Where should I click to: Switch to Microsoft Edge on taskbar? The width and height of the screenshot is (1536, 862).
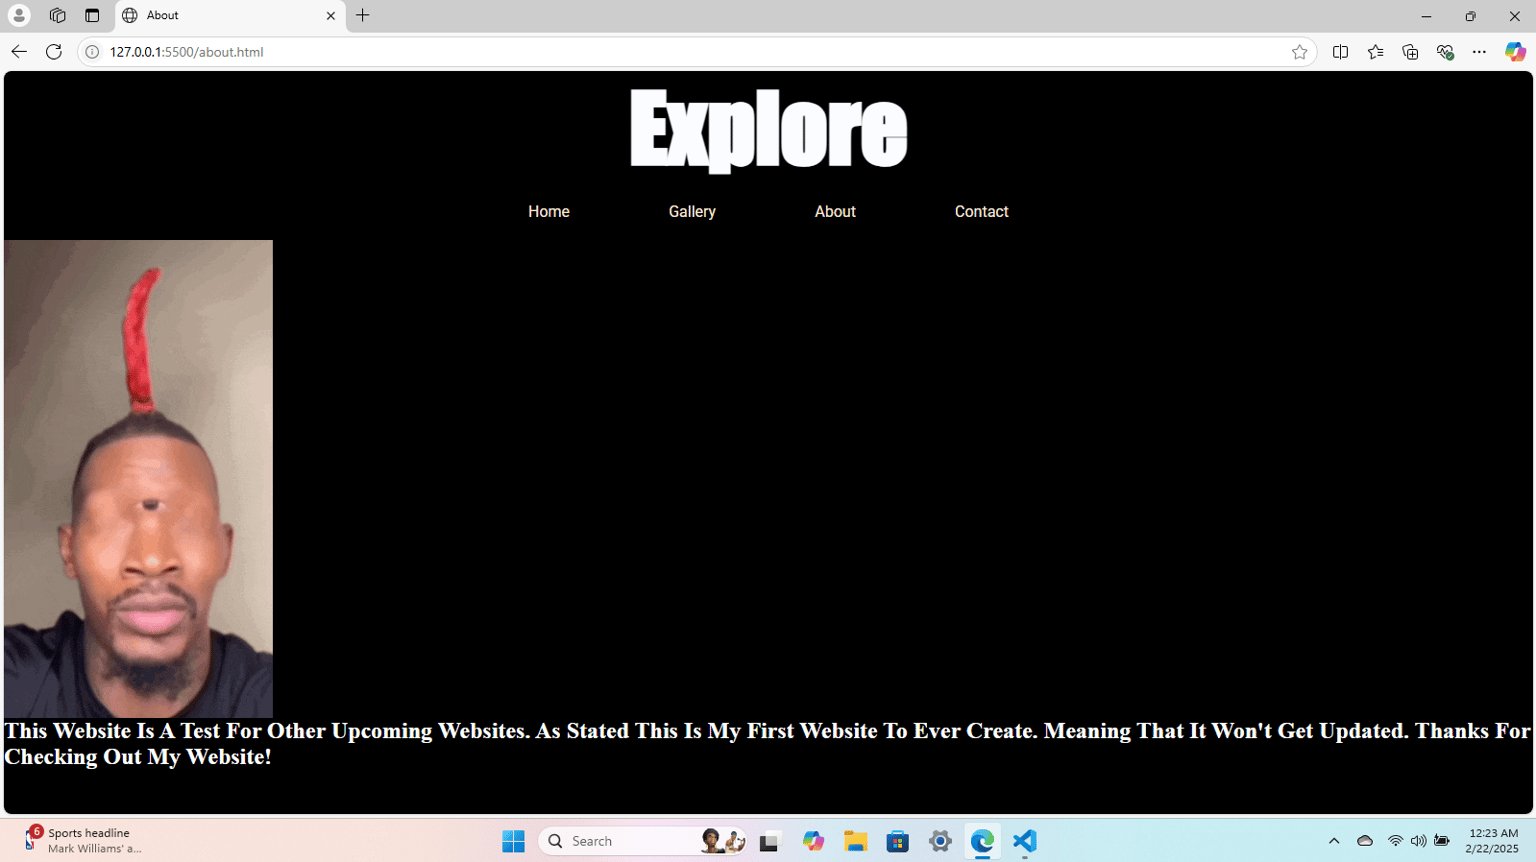click(x=982, y=841)
